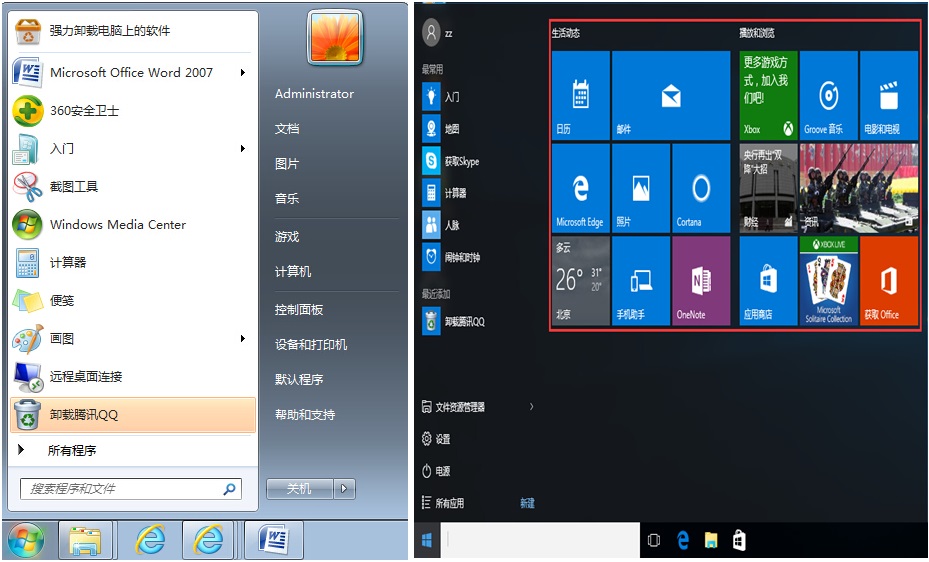This screenshot has height=562, width=929.
Task: Launch Microsoft Office Word 2007
Action: [133, 73]
